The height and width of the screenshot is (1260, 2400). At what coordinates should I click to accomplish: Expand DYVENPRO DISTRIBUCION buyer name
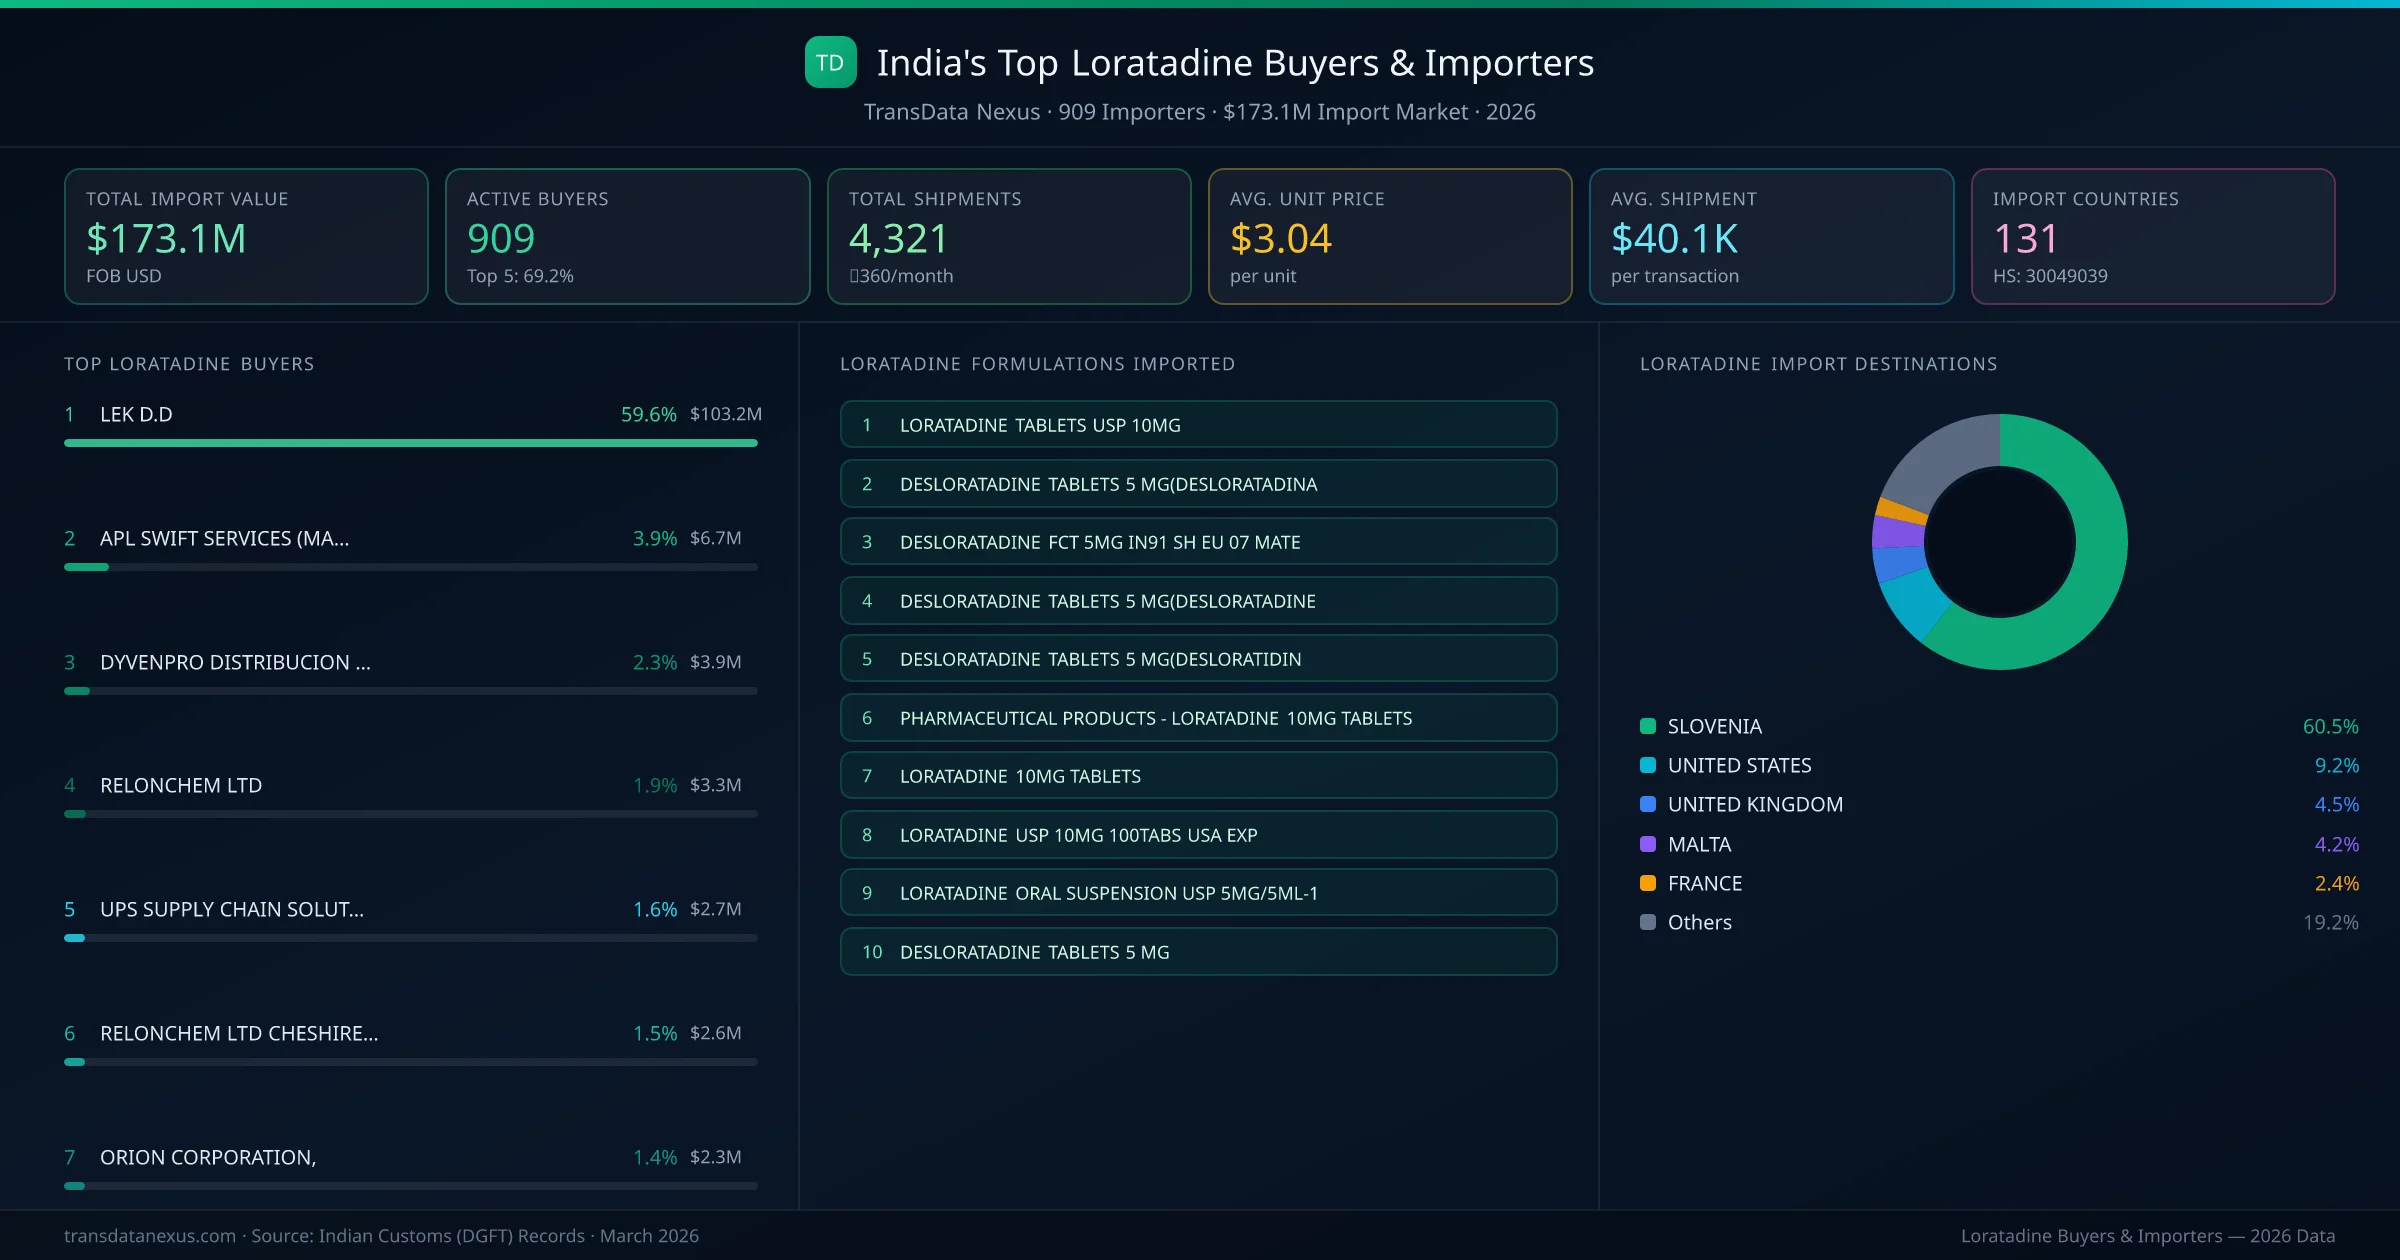pyautogui.click(x=235, y=662)
